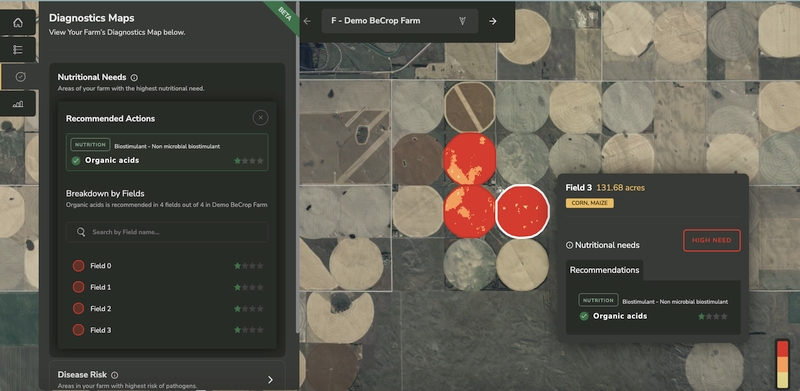Click Organic acids star rating in left panel
800x391 pixels.
[x=249, y=161]
